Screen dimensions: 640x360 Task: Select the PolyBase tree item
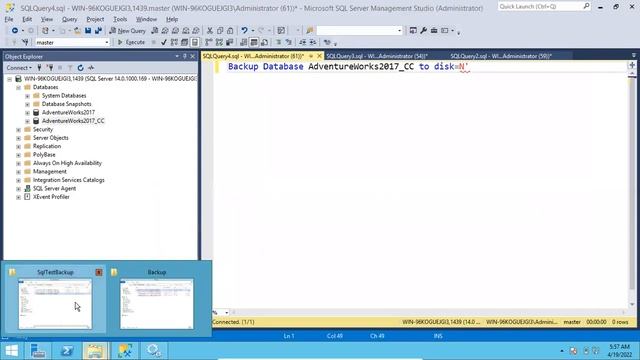tap(44, 155)
